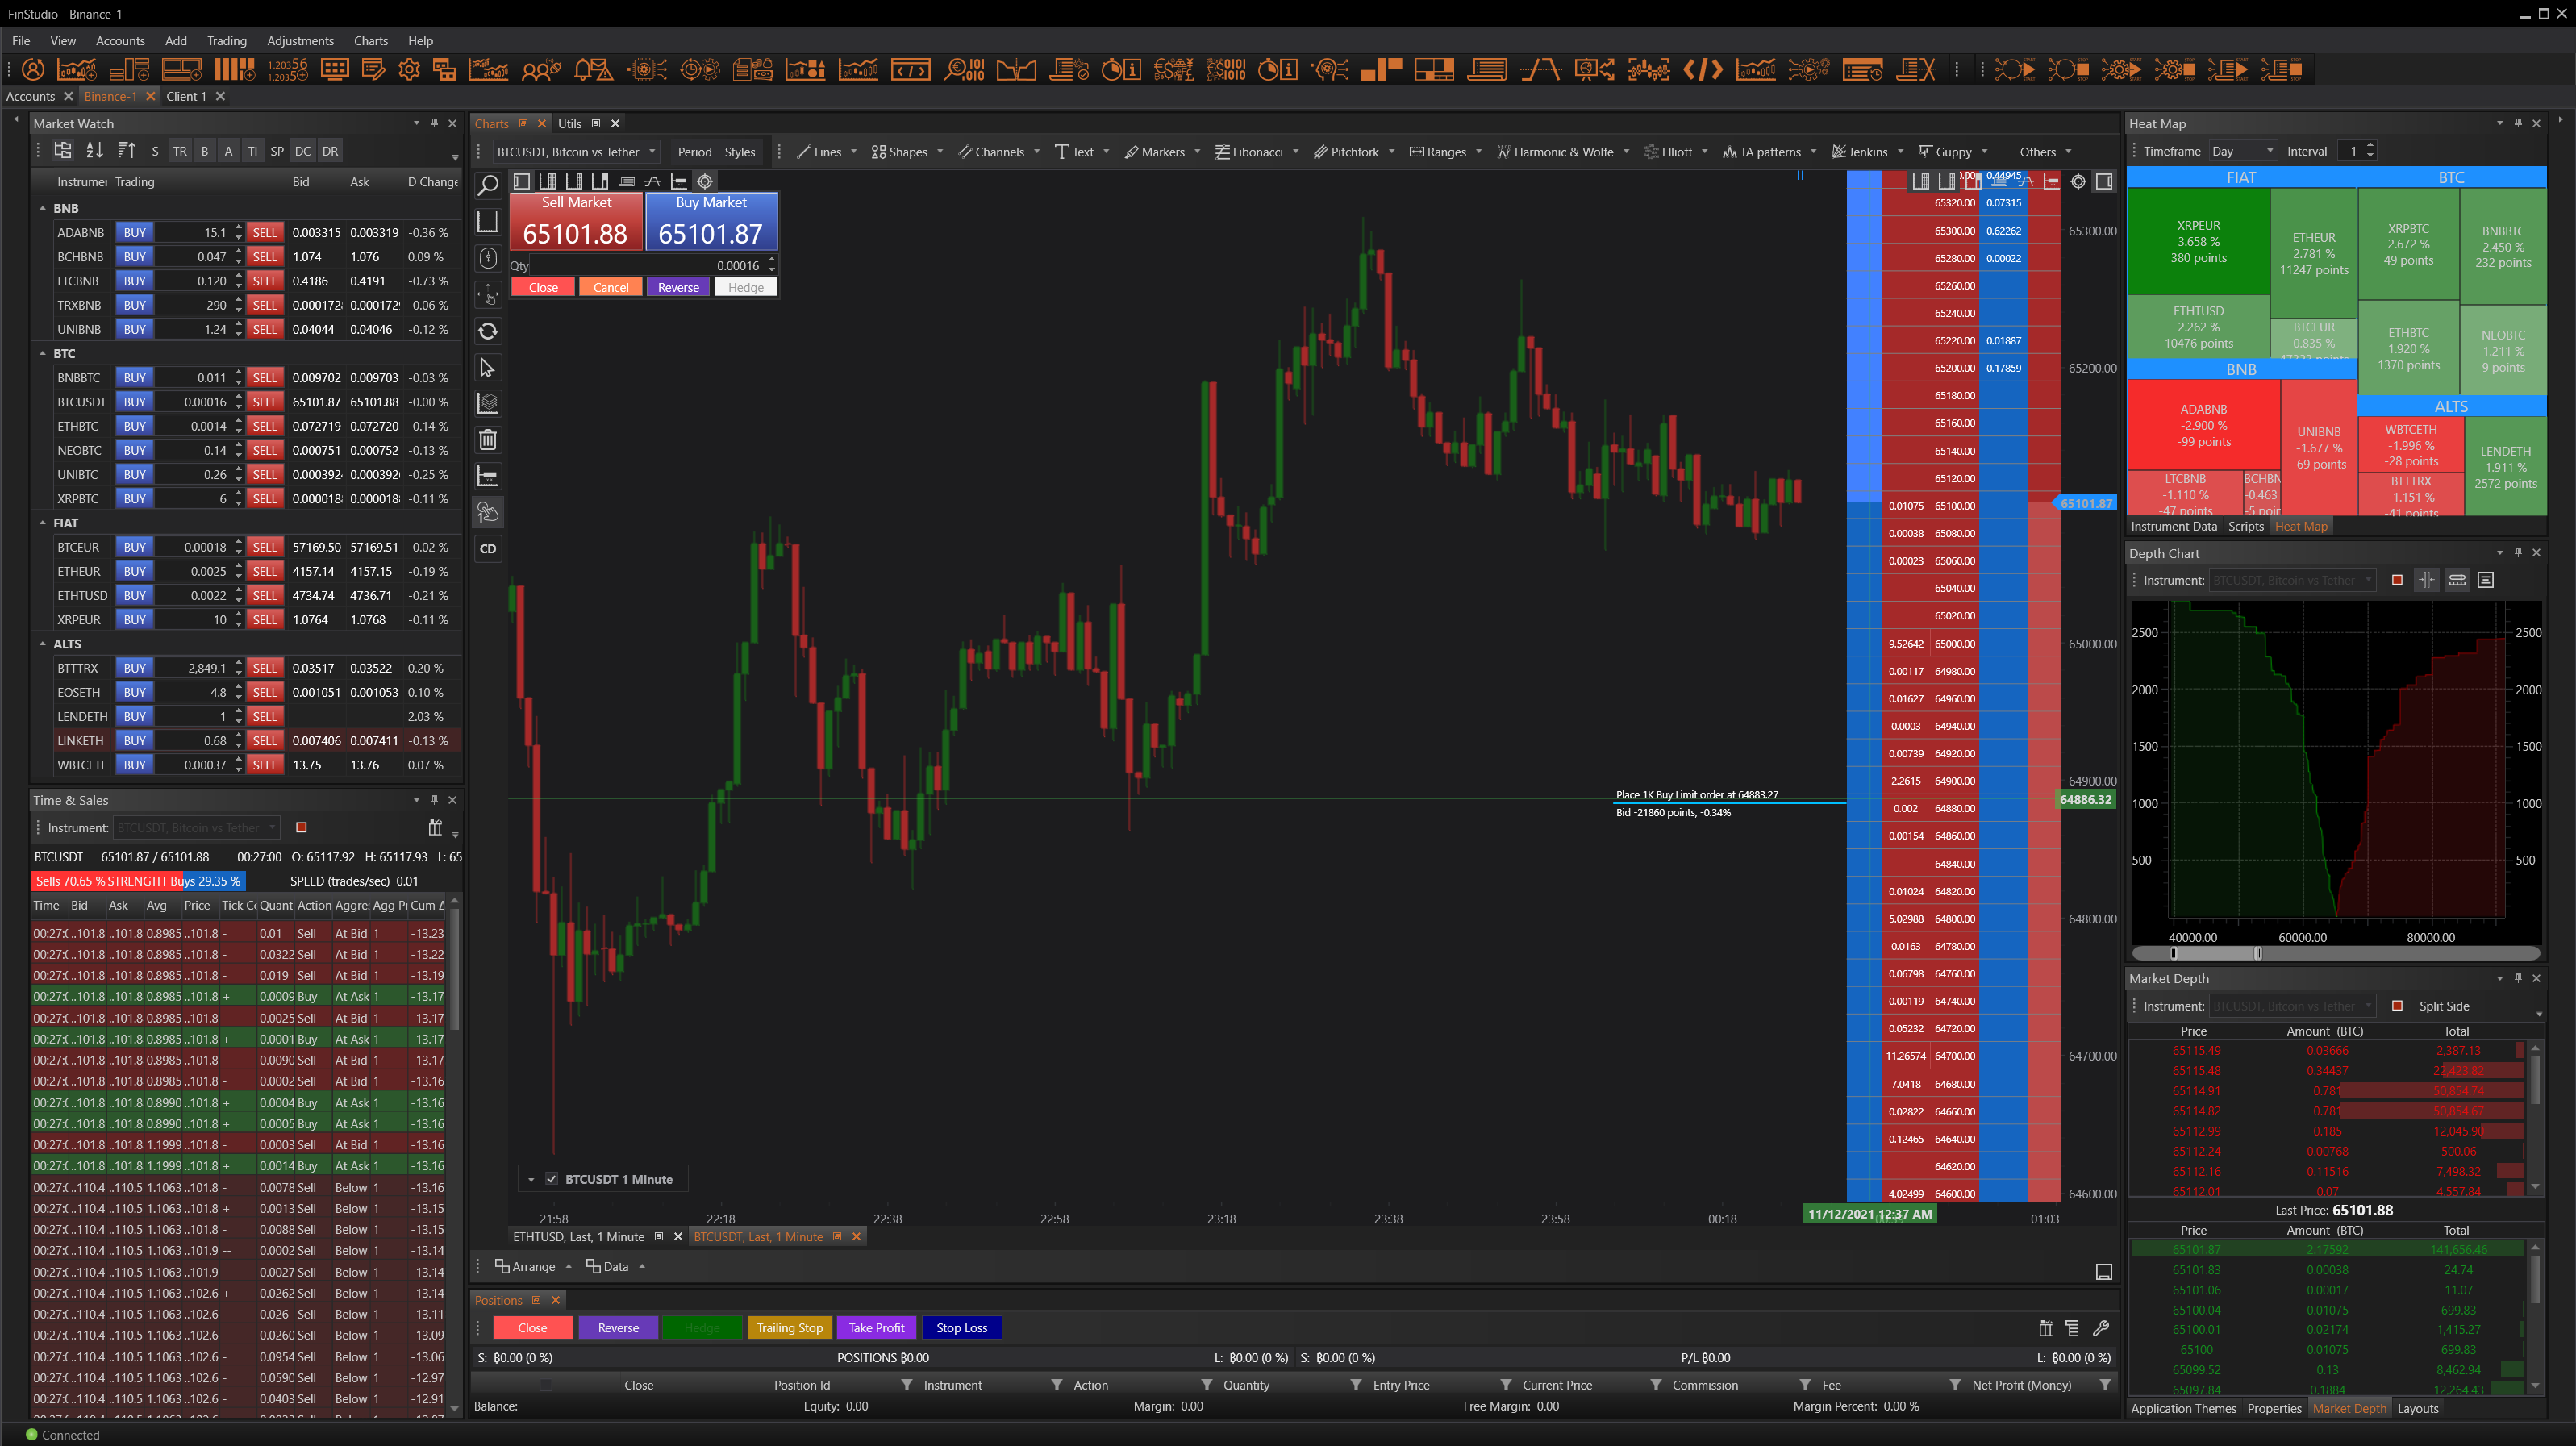
Task: Open the Heat Map Timeframe Day dropdown
Action: tap(2242, 151)
